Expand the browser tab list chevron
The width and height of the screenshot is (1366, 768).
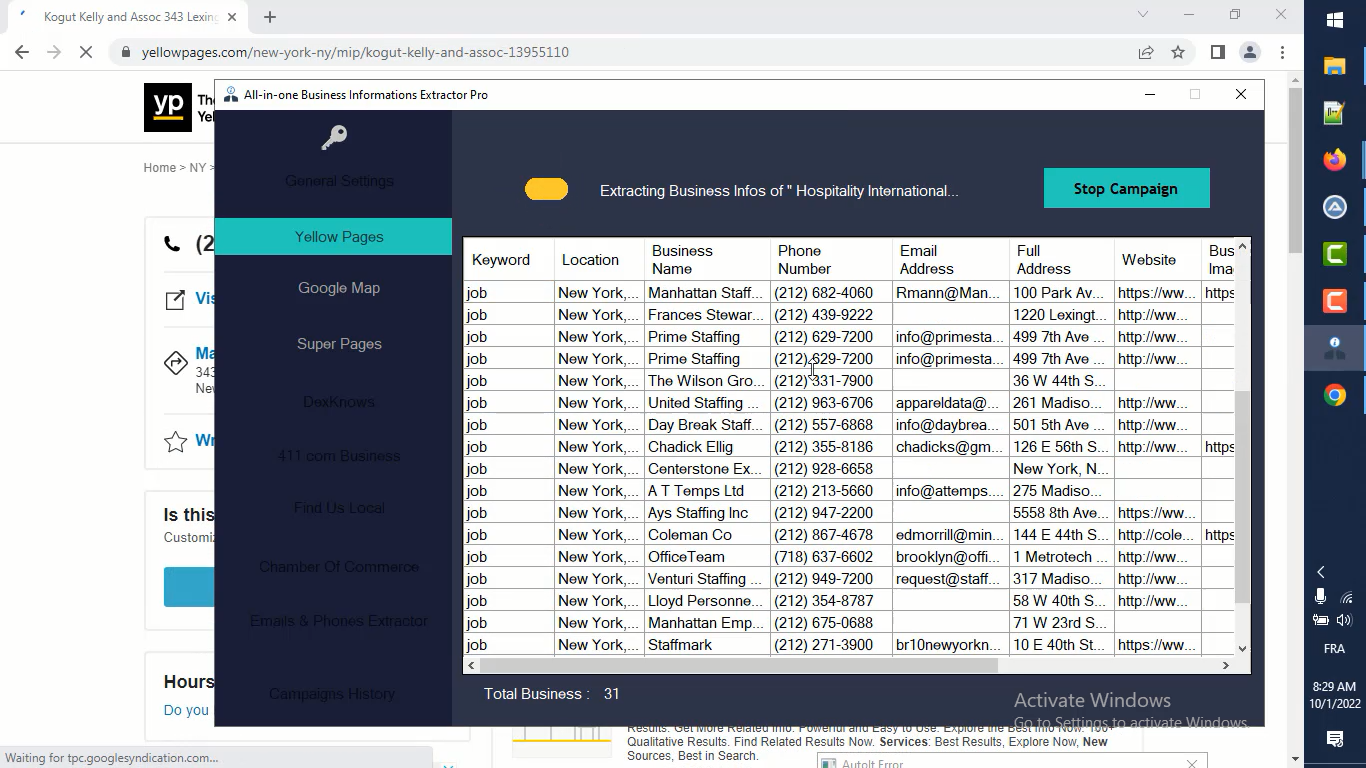click(1142, 16)
